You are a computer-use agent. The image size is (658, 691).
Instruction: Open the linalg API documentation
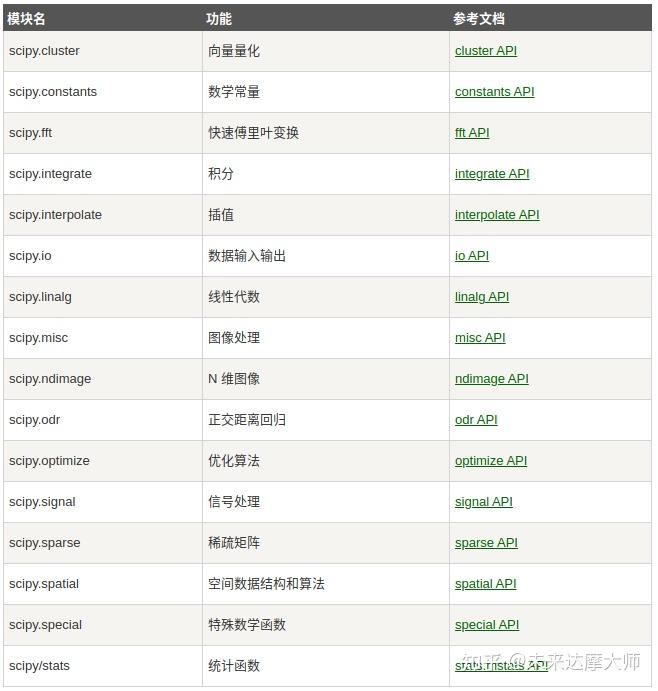(x=481, y=297)
